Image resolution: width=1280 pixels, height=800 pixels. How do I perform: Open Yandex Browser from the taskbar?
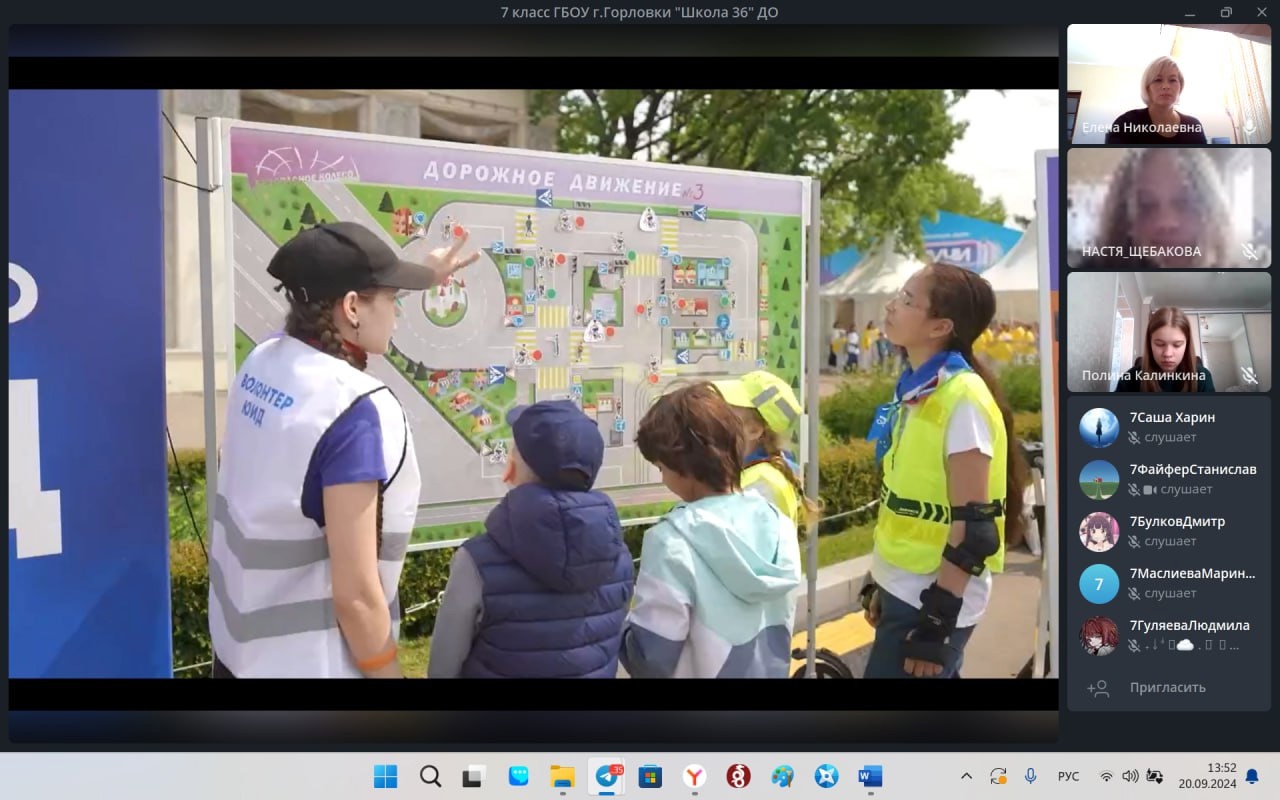695,776
